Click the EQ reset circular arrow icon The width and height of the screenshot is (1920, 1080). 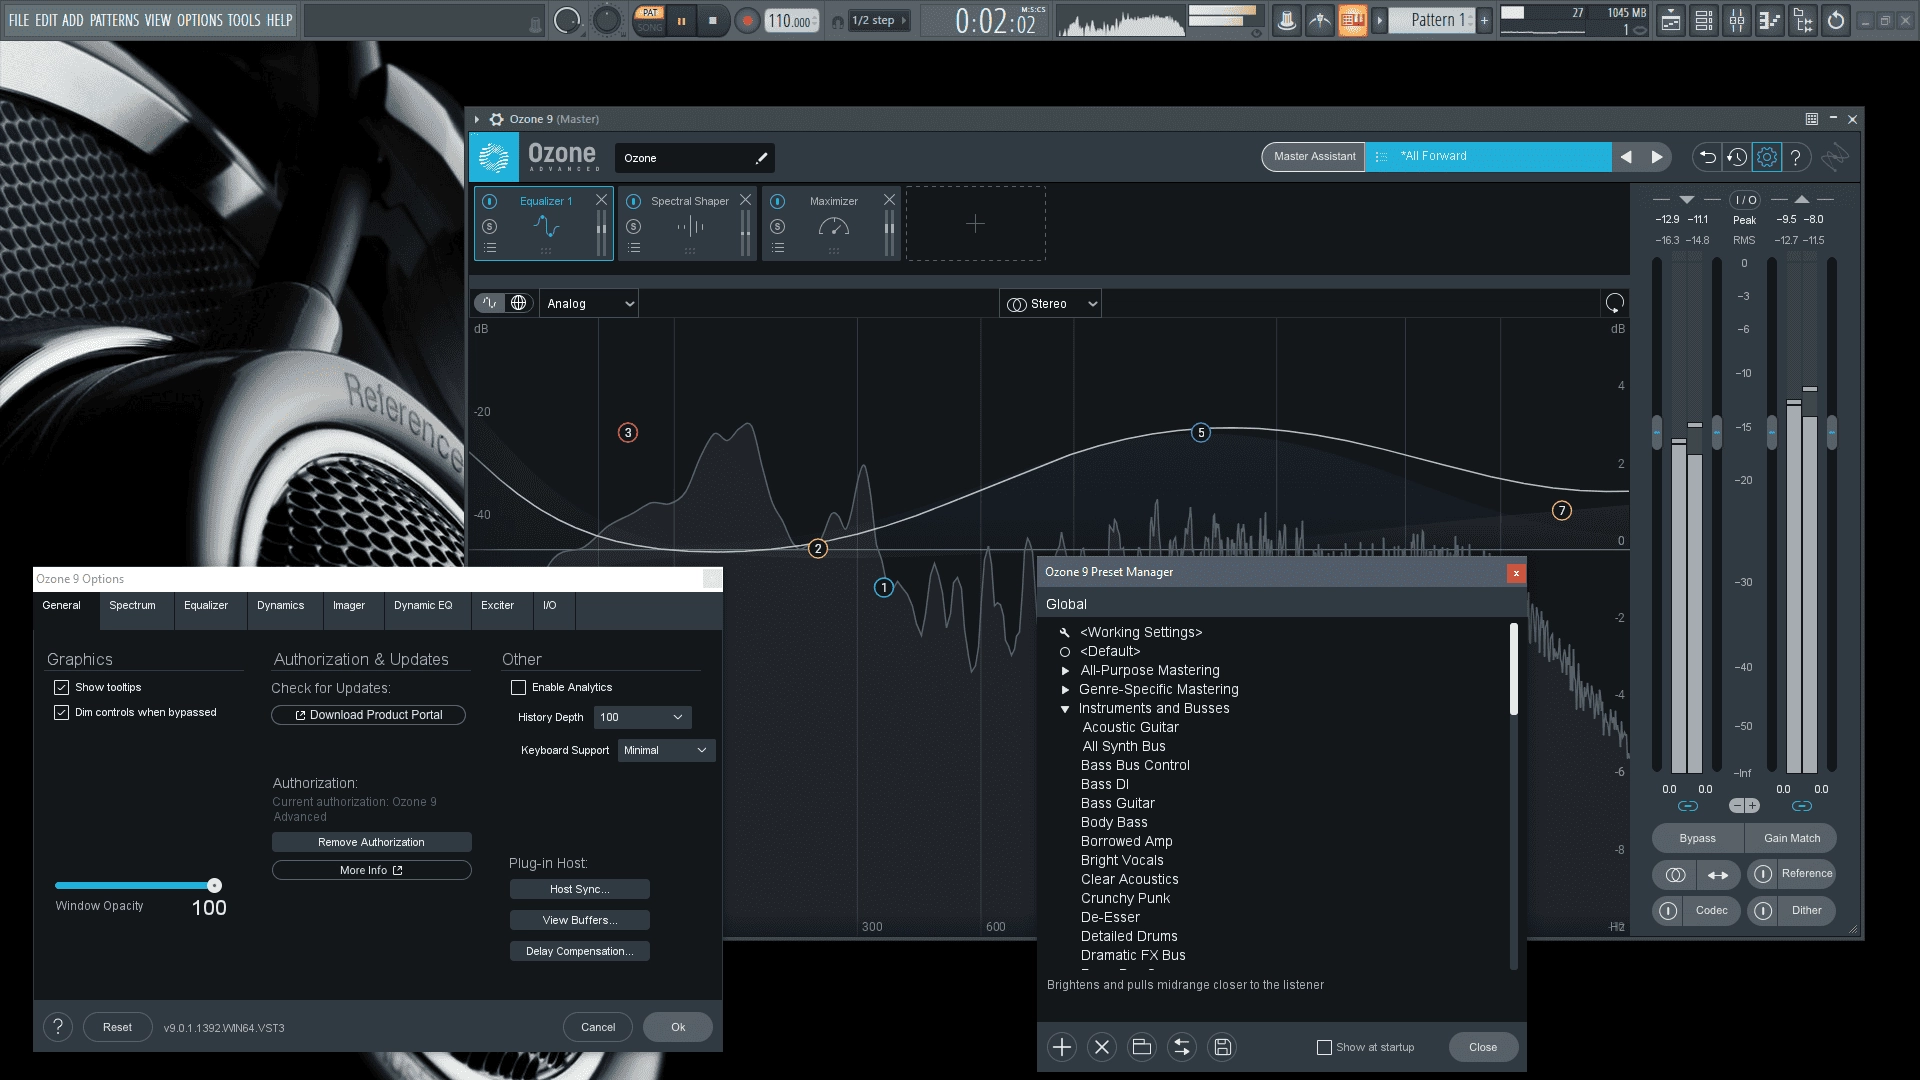coord(1614,303)
